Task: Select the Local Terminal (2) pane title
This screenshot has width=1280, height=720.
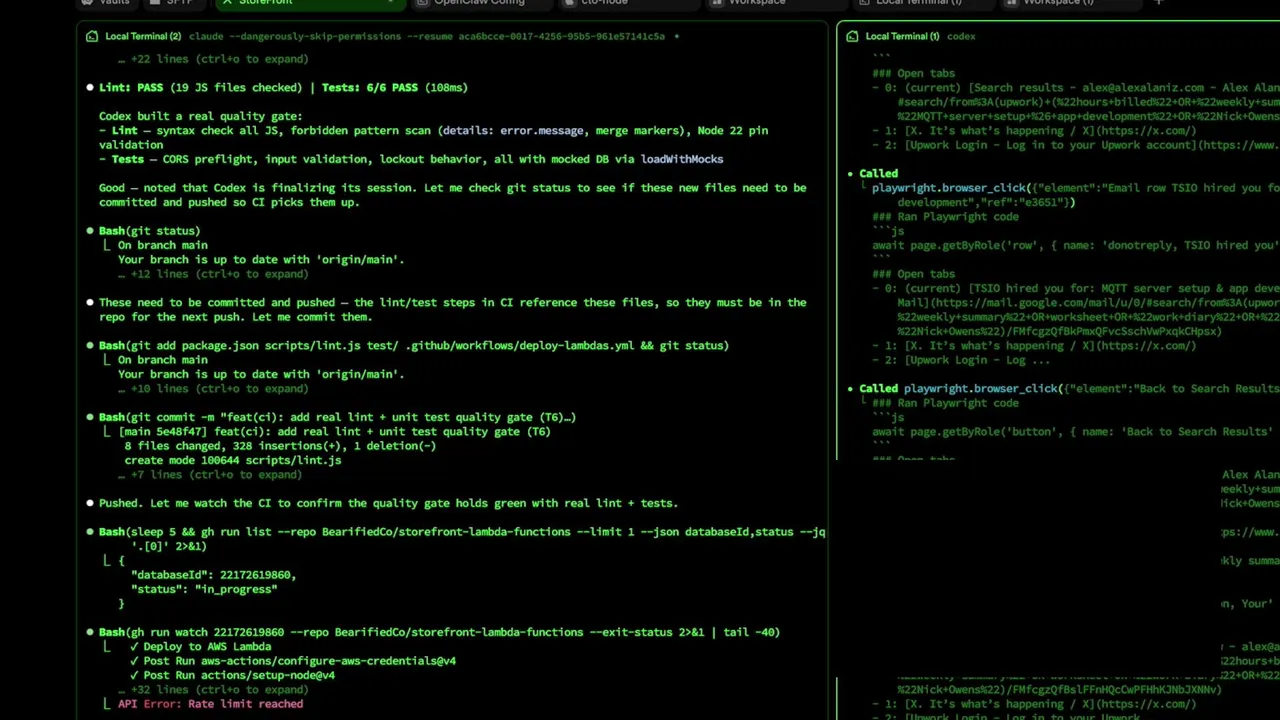Action: 143,36
